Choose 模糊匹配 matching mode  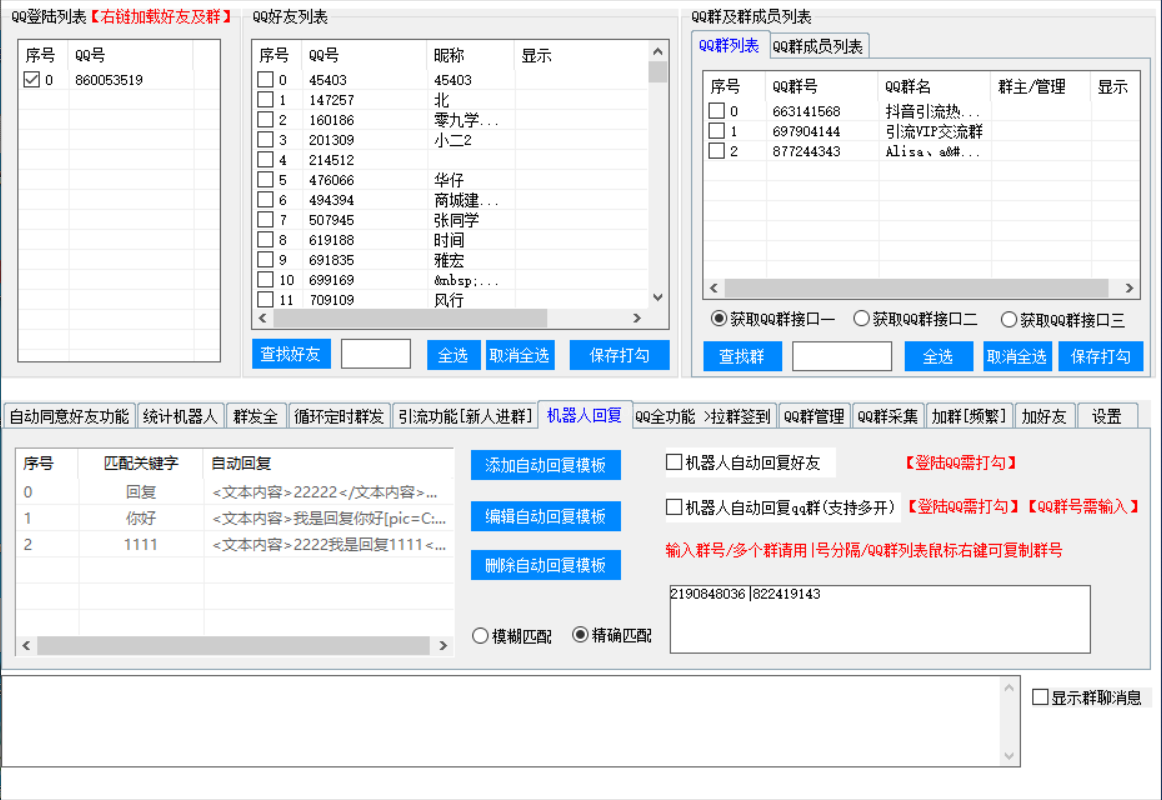tap(480, 635)
